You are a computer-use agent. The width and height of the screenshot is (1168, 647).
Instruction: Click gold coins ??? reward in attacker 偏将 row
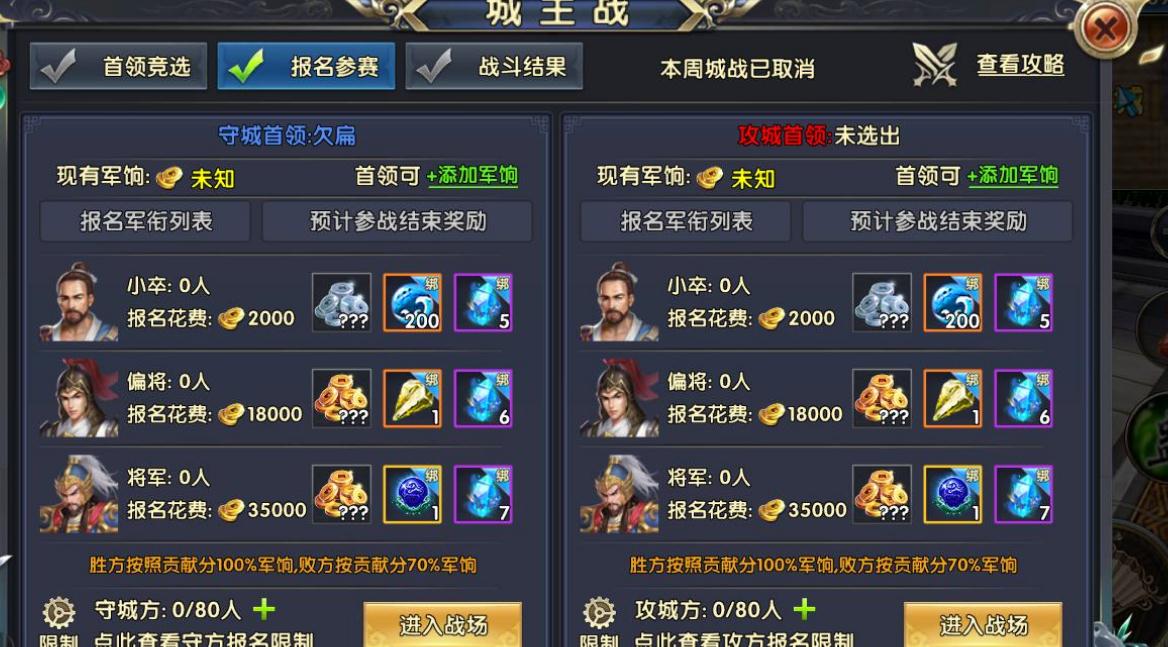(882, 398)
